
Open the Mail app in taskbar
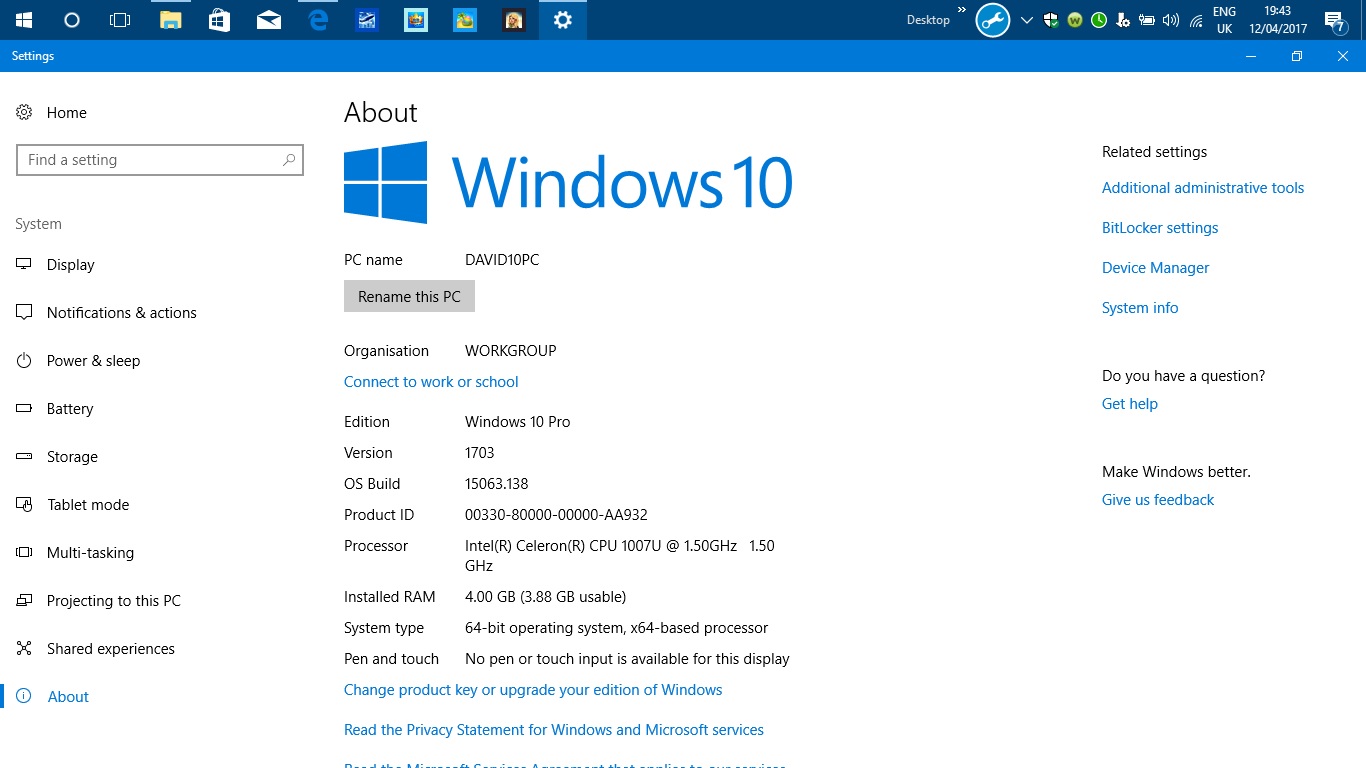point(269,20)
